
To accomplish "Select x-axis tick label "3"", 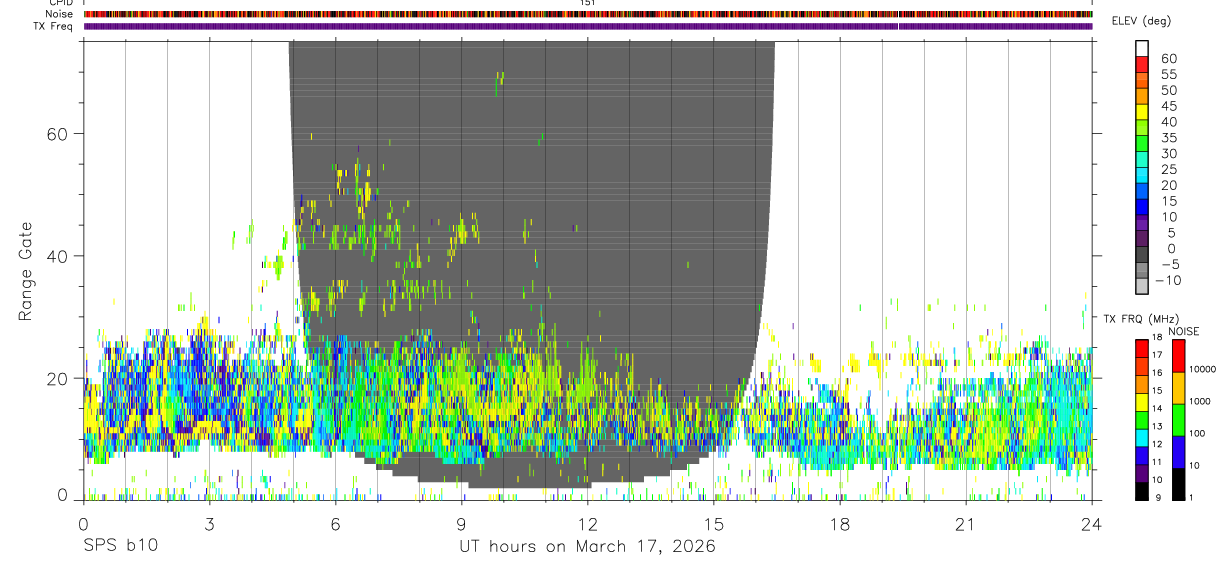I will (x=209, y=524).
